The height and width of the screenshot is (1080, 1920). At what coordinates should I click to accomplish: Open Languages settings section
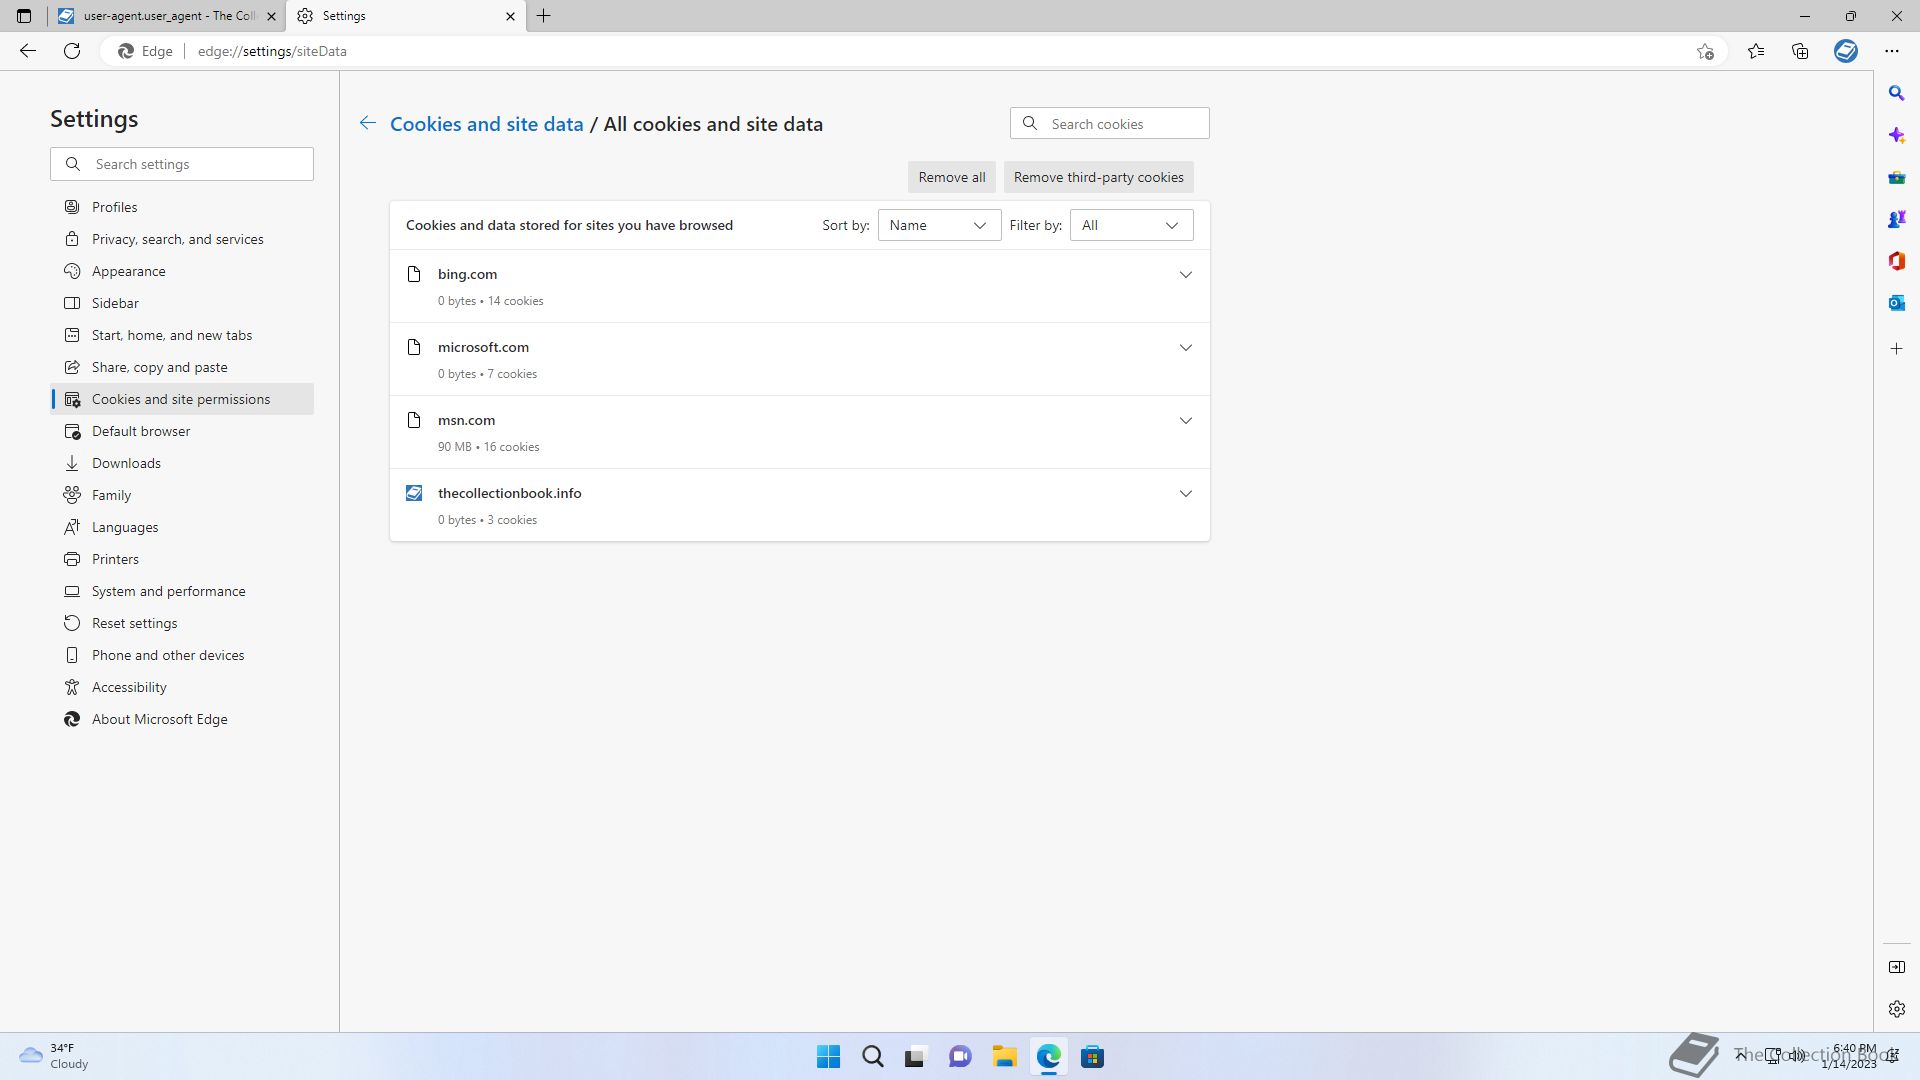pyautogui.click(x=182, y=527)
